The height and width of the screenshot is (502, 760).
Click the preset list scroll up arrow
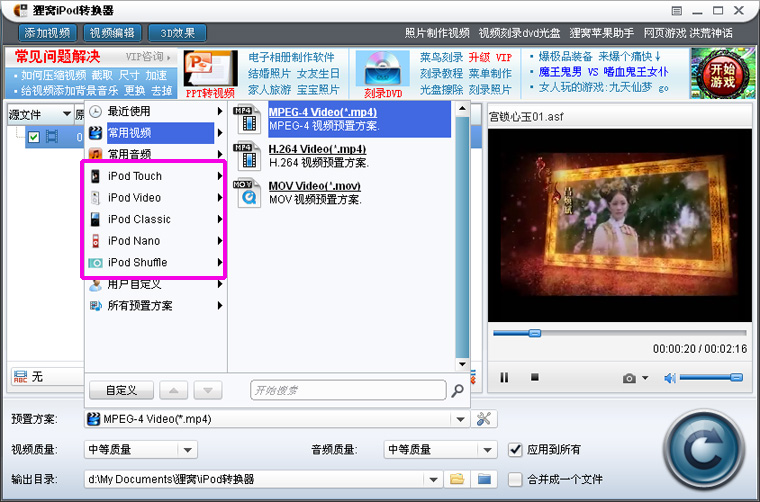point(462,109)
